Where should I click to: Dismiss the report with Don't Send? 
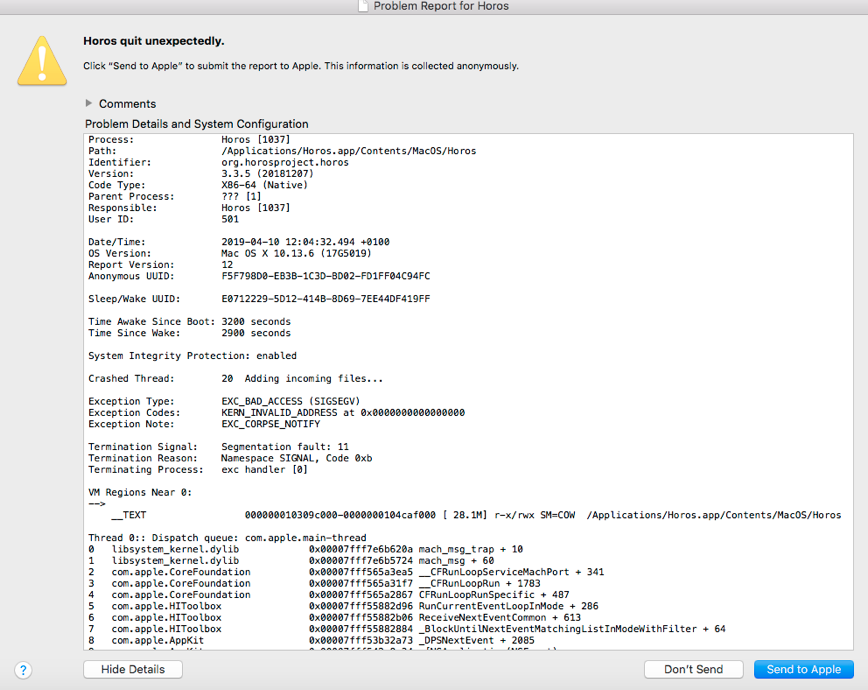[693, 669]
